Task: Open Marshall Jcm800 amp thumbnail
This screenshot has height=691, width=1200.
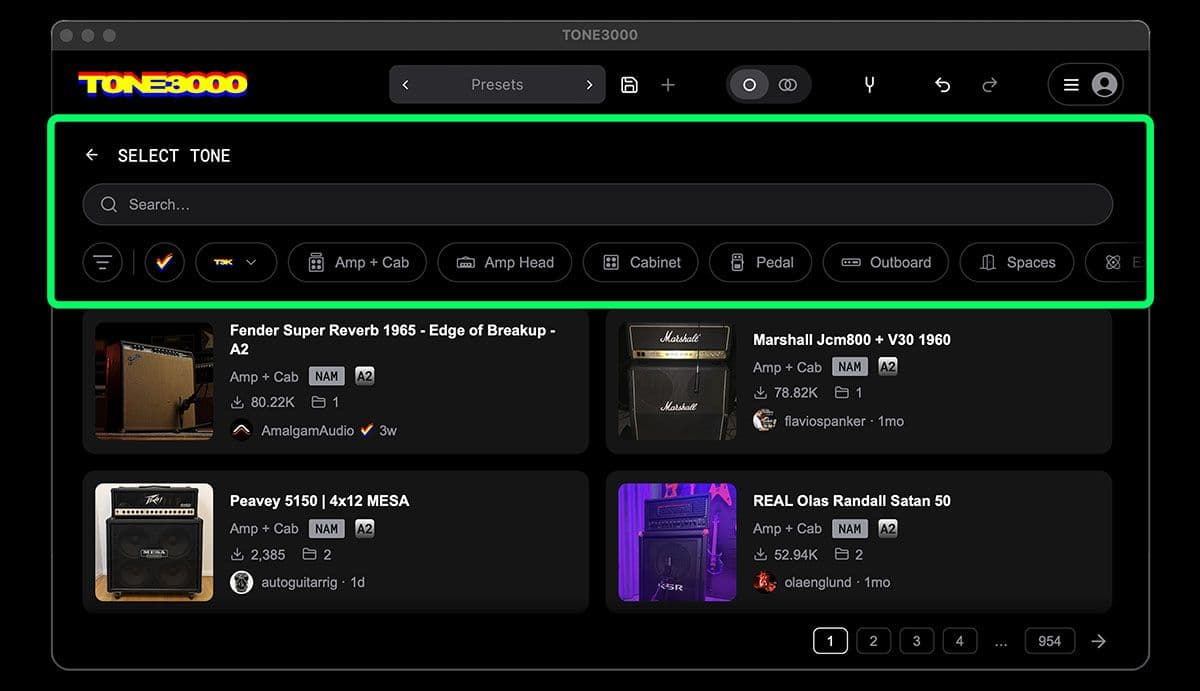Action: tap(677, 381)
